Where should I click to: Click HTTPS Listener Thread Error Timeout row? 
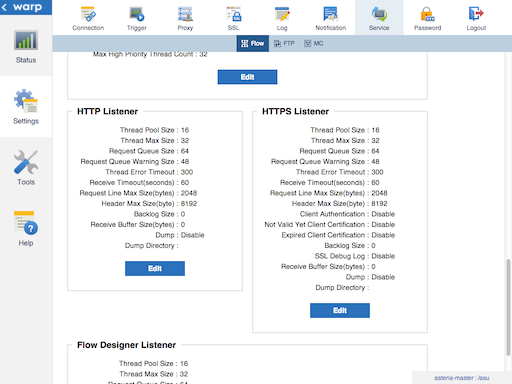click(x=340, y=172)
